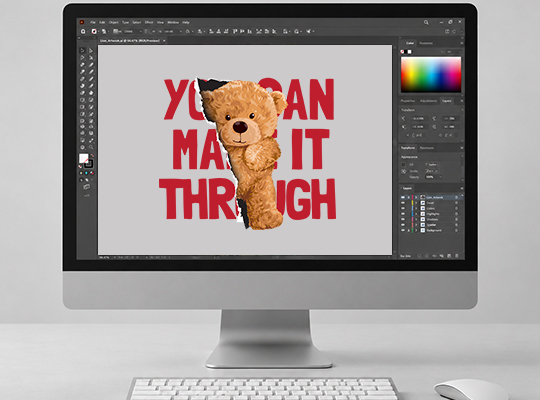Image resolution: width=540 pixels, height=400 pixels.
Task: Click the Home icon in control bar
Action: [x=83, y=31]
